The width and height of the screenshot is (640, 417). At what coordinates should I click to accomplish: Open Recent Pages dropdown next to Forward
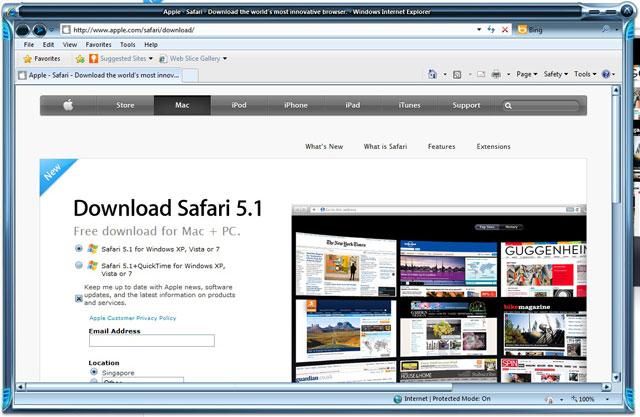51,30
